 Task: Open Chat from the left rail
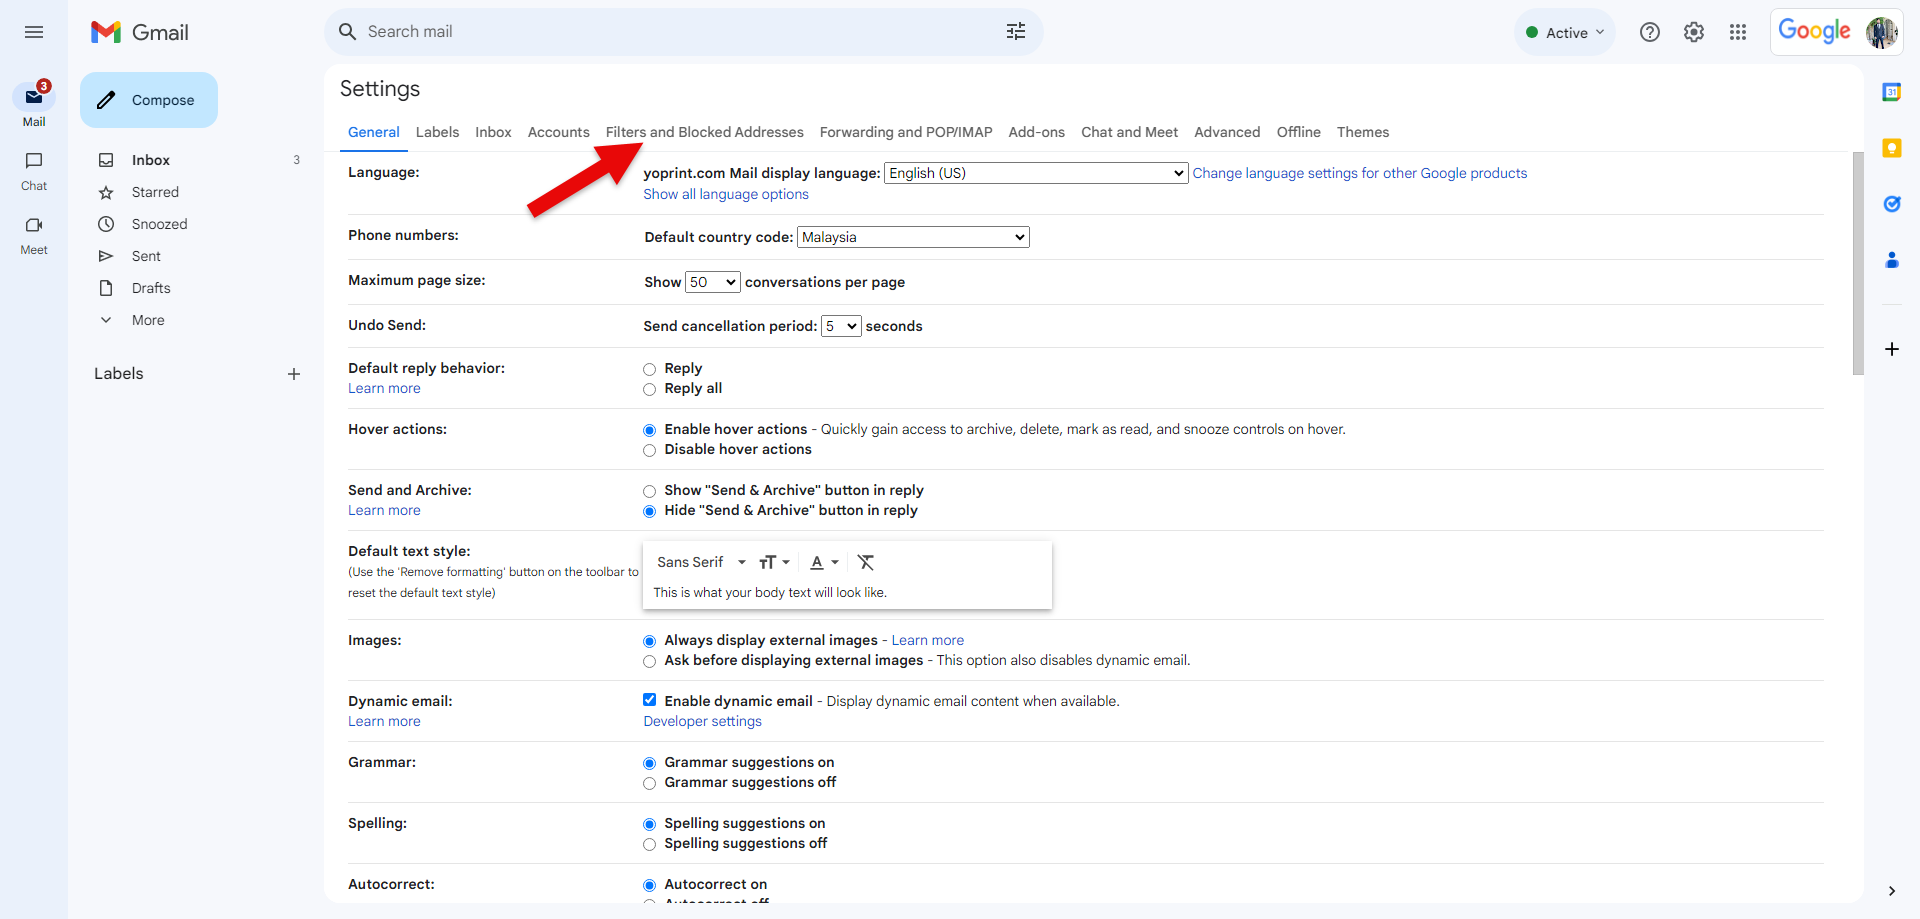[x=34, y=171]
